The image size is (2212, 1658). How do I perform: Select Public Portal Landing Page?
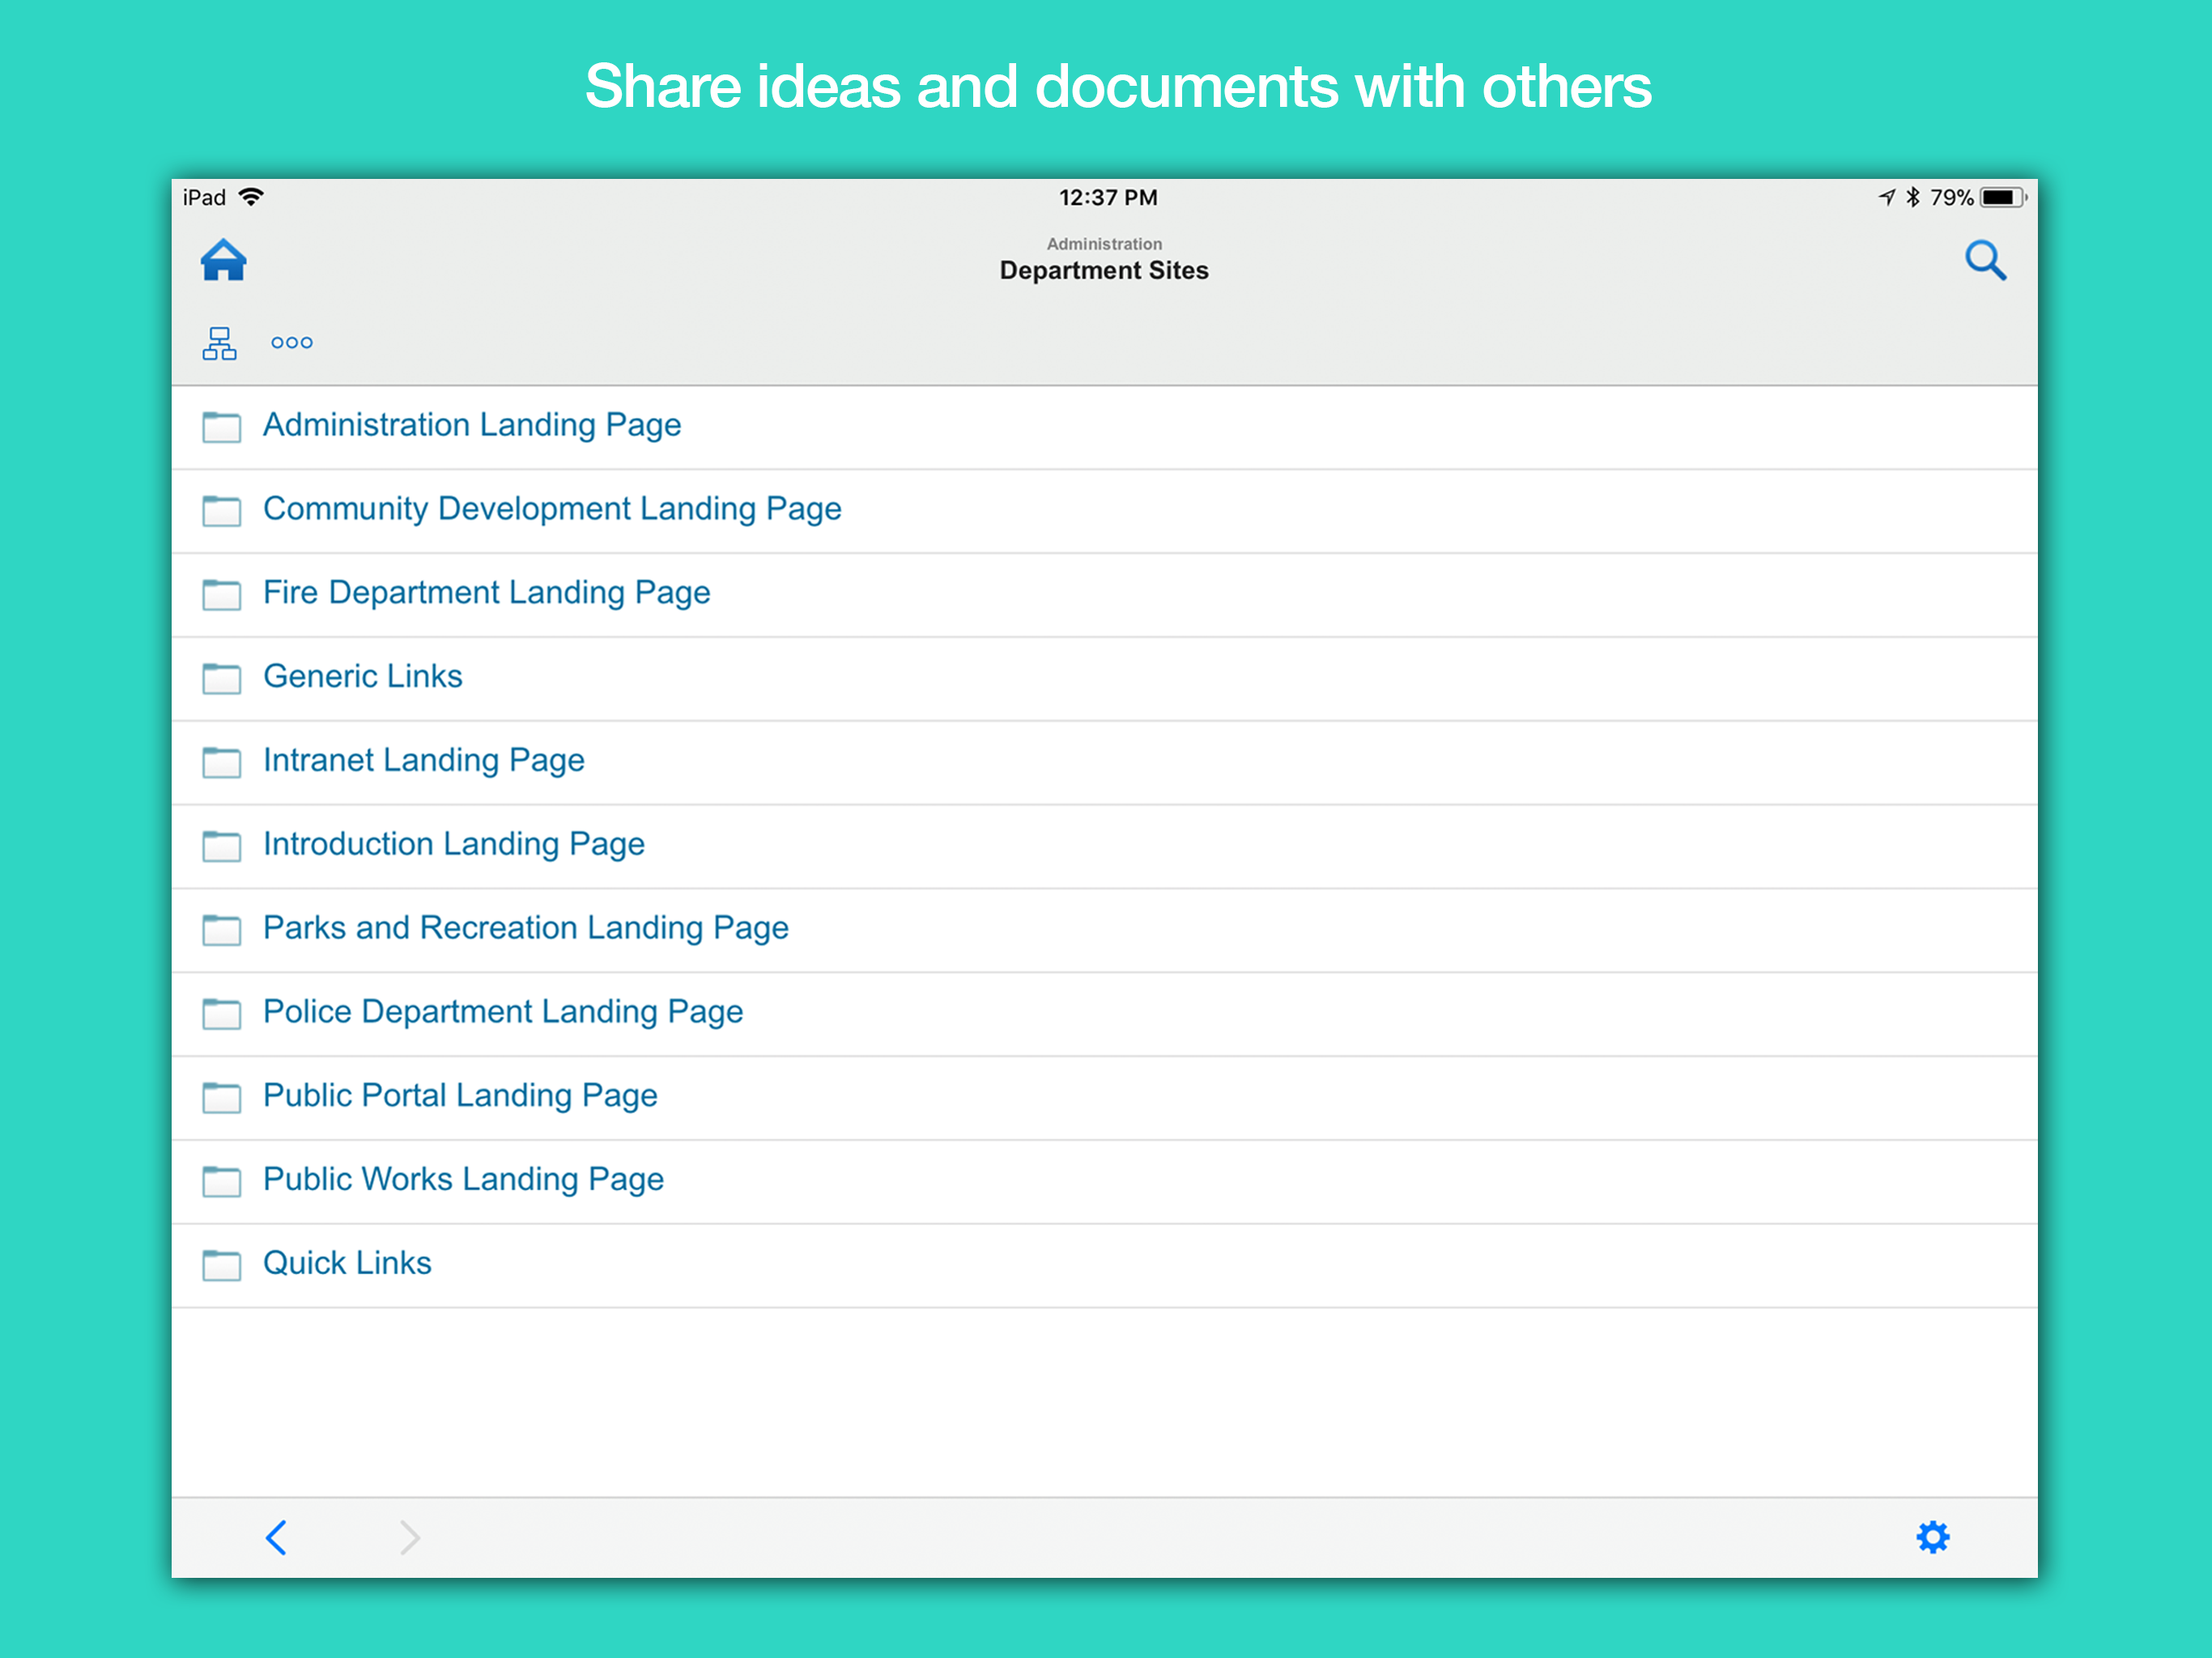(460, 1096)
